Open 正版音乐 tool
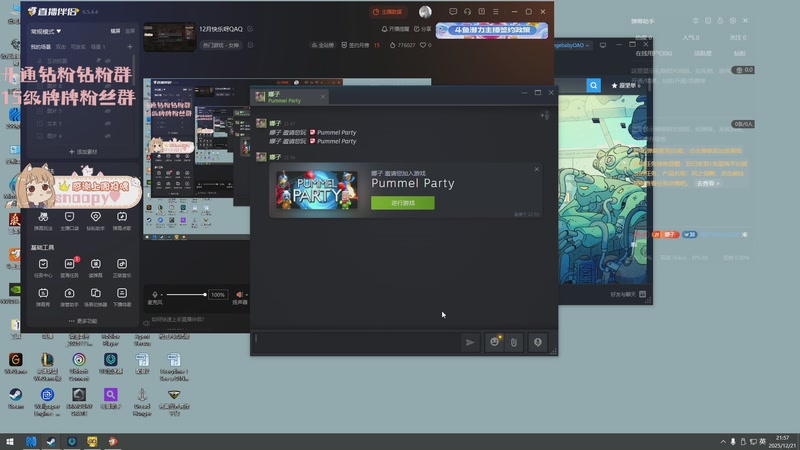Image resolution: width=800 pixels, height=450 pixels. click(122, 268)
